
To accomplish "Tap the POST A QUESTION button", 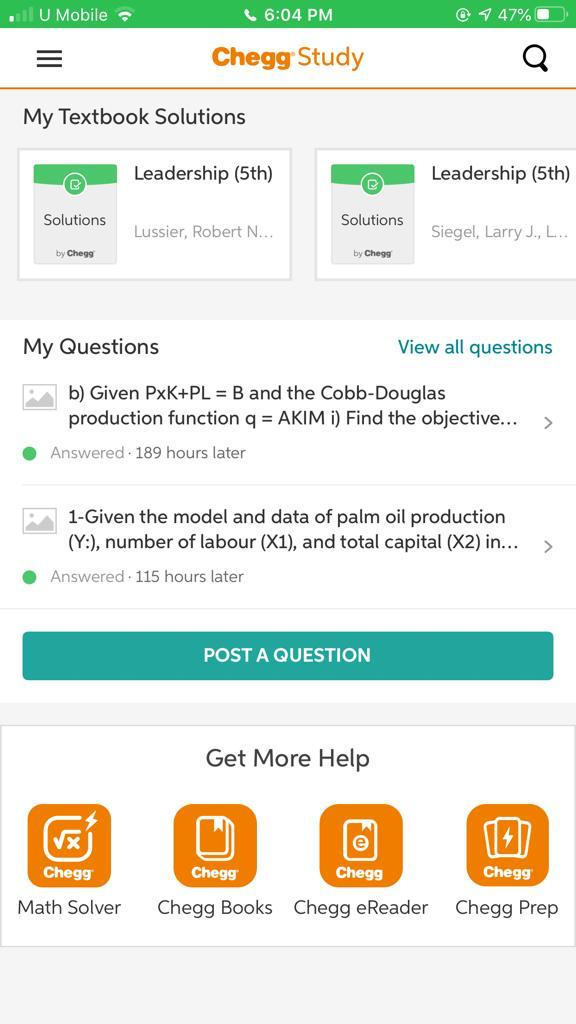I will (x=288, y=656).
